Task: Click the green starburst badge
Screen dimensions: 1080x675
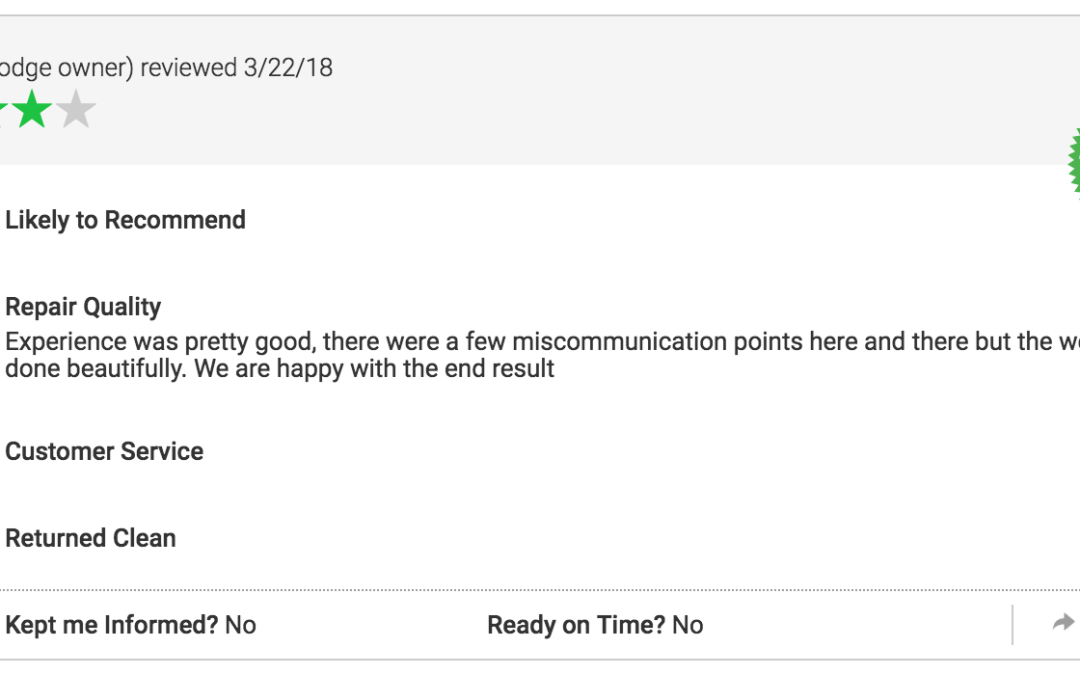Action: point(1074,162)
